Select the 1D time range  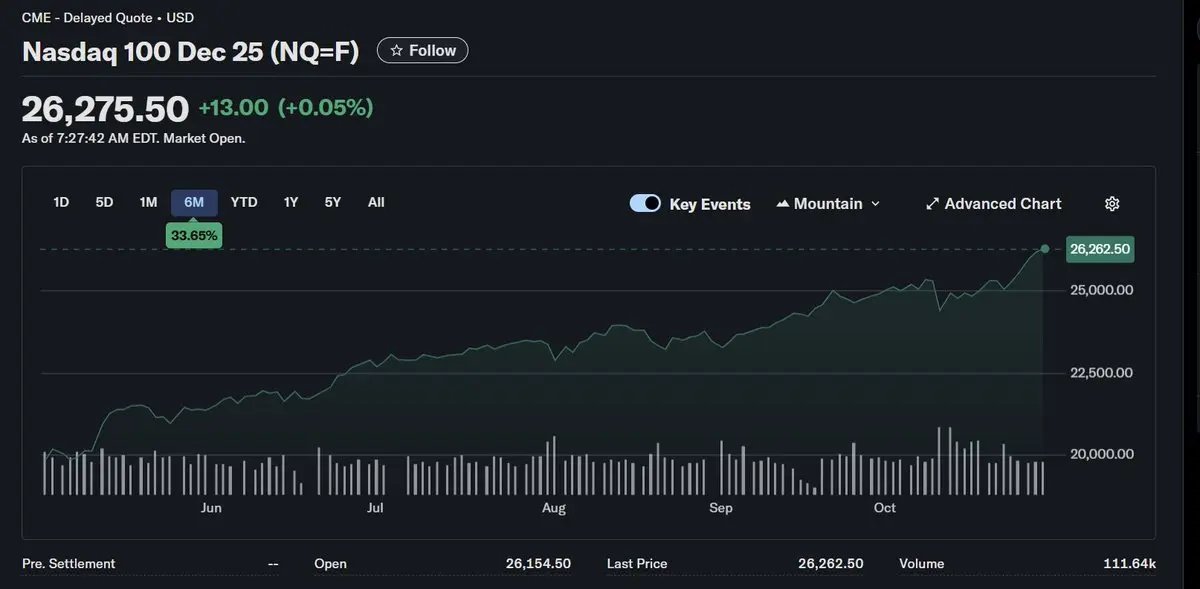[61, 202]
